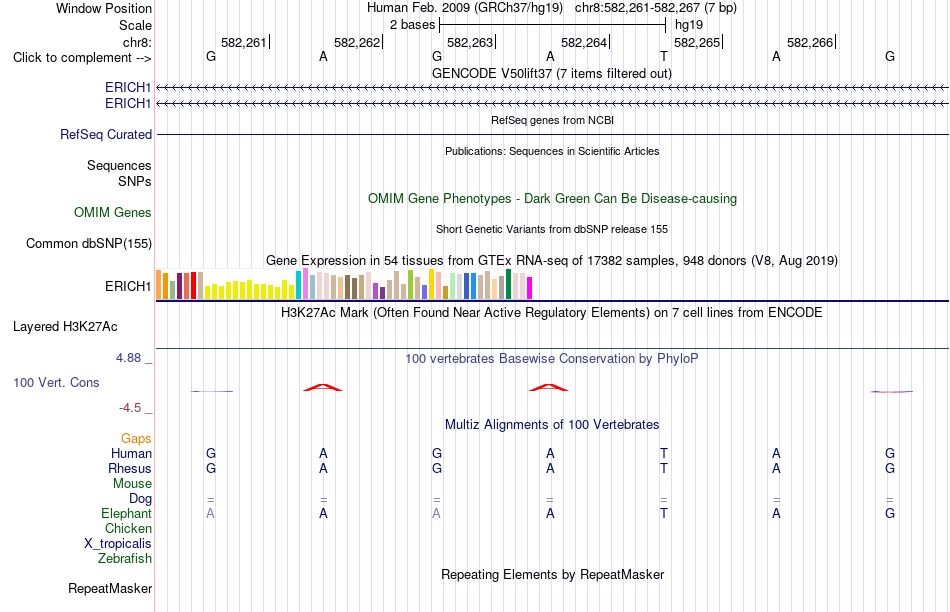Click the hg19 label beside the scale bar
This screenshot has width=950, height=612.
pyautogui.click(x=689, y=25)
